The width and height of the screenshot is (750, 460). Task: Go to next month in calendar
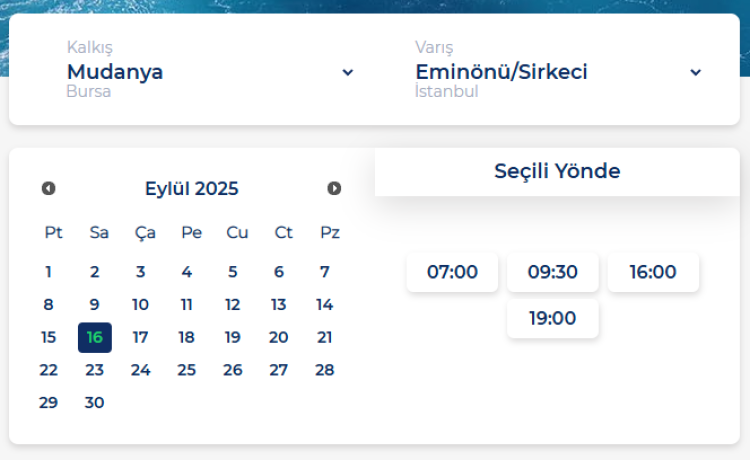pyautogui.click(x=334, y=188)
